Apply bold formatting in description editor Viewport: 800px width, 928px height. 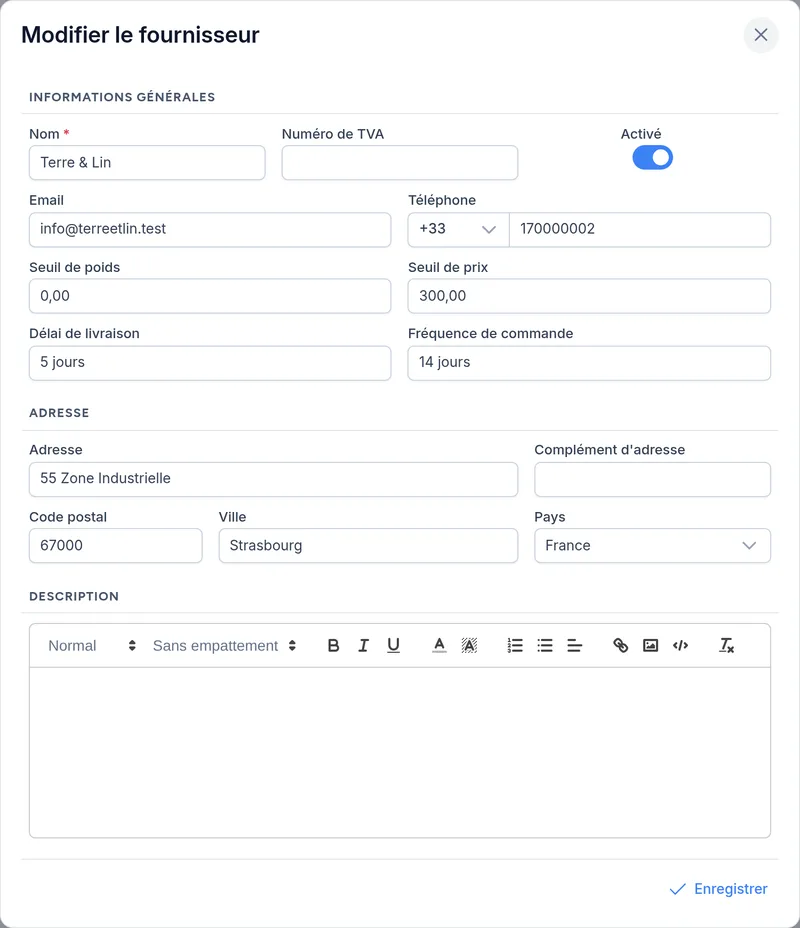333,645
